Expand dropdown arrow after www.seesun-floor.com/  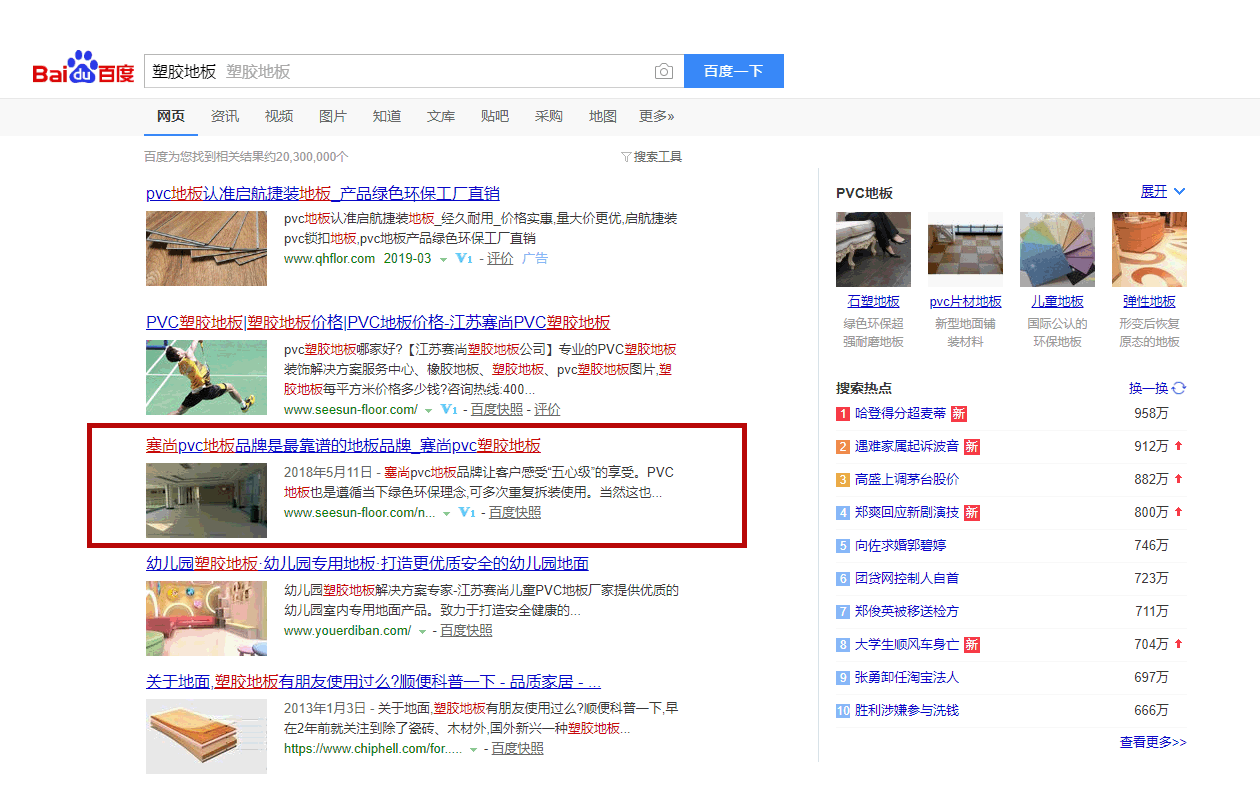point(428,411)
